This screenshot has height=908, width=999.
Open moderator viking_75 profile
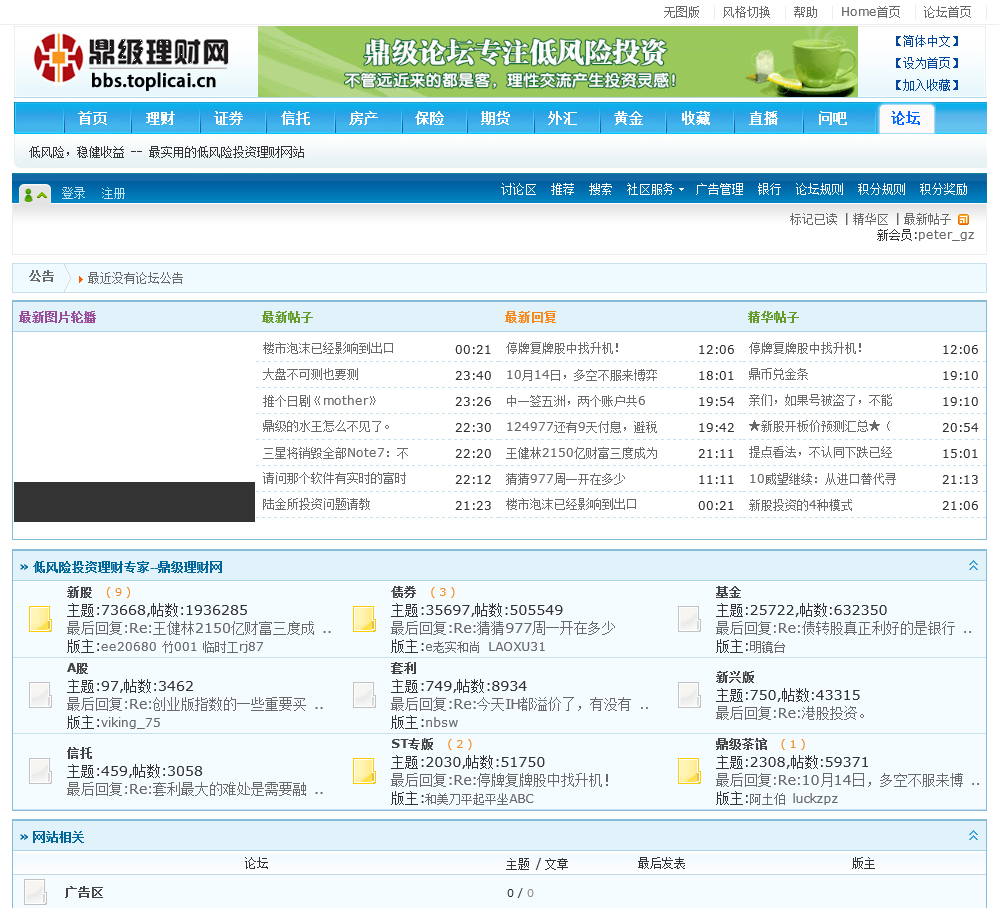tap(131, 723)
